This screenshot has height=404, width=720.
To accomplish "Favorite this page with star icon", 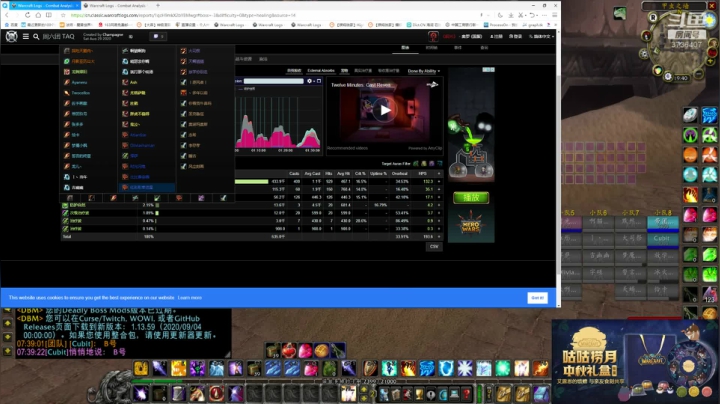I will pyautogui.click(x=63, y=15).
